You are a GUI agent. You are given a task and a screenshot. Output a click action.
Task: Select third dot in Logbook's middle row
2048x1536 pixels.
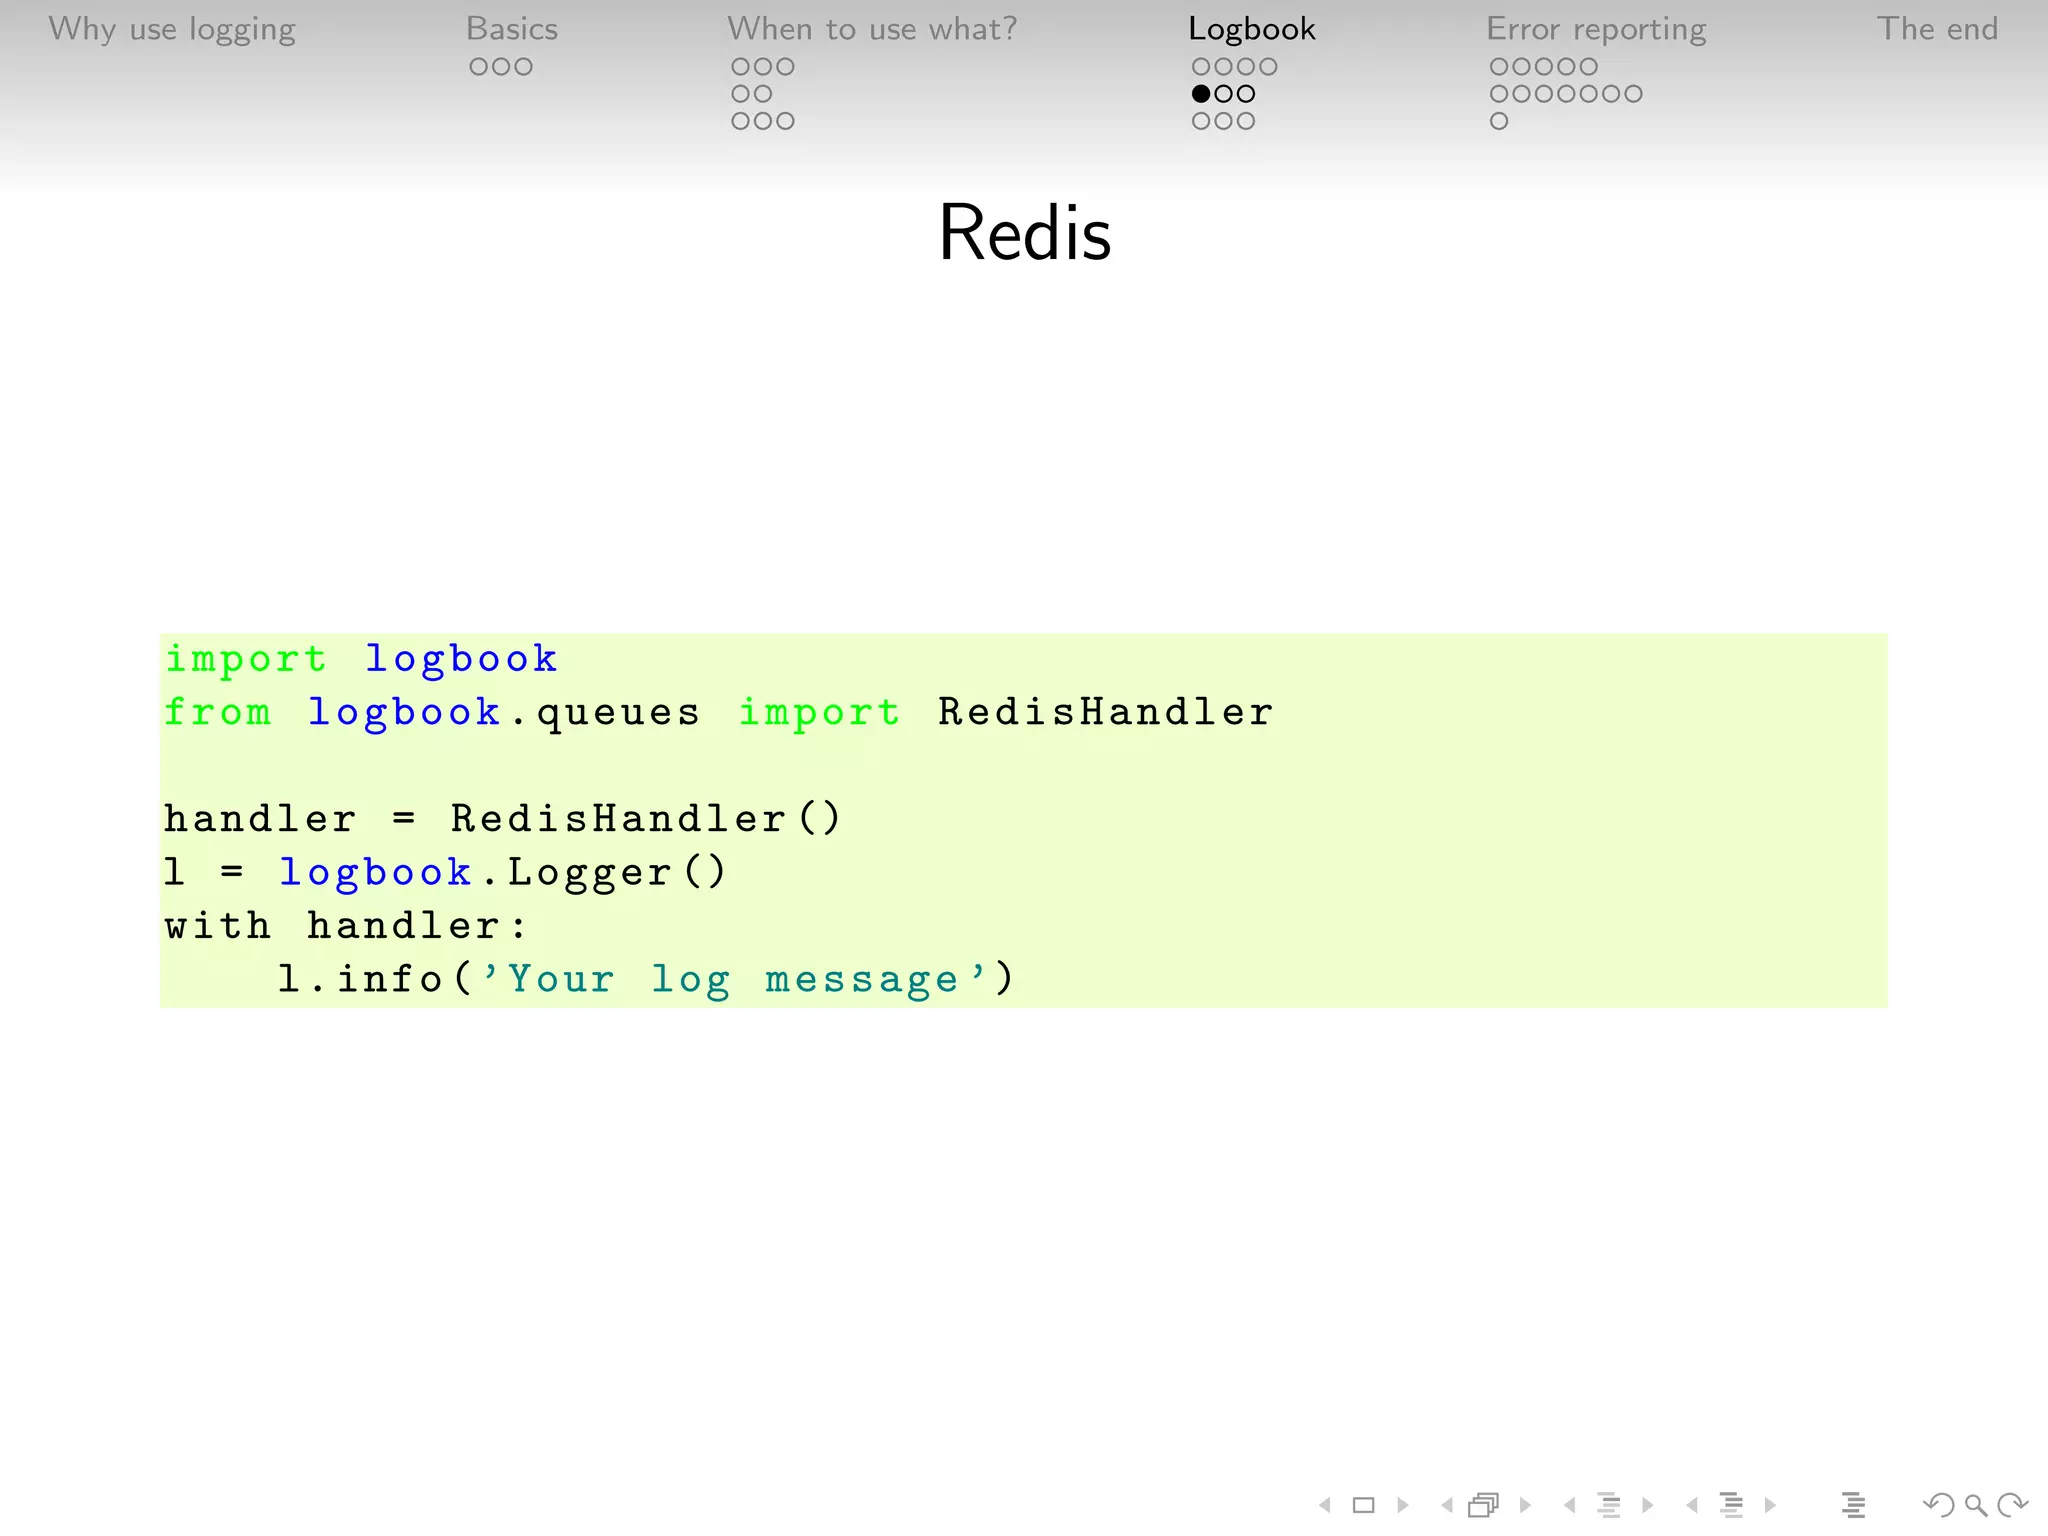(x=1246, y=94)
